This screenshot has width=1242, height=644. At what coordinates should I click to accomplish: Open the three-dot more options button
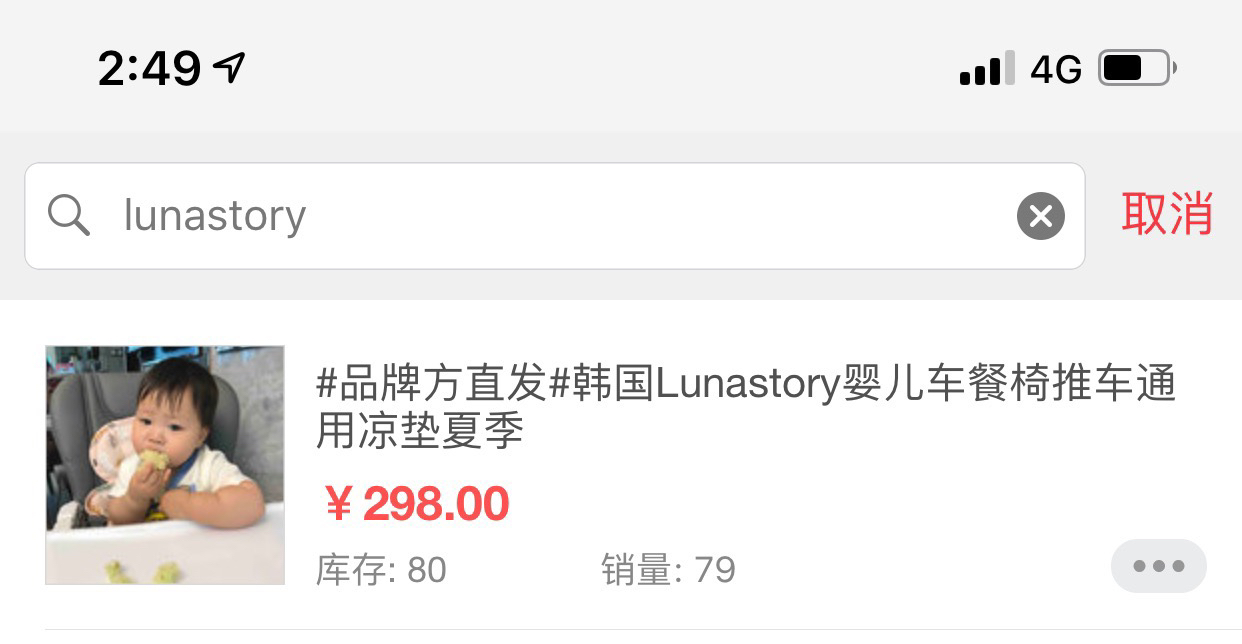click(x=1158, y=566)
